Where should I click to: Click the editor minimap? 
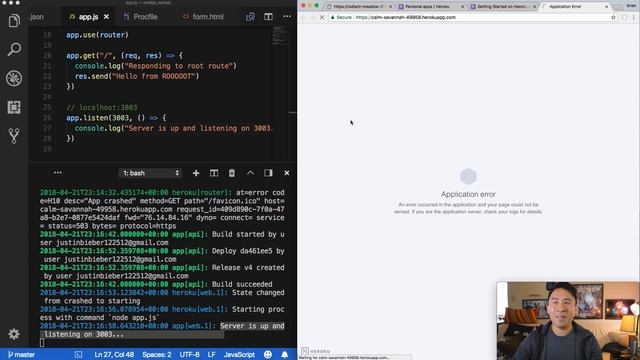(x=280, y=37)
